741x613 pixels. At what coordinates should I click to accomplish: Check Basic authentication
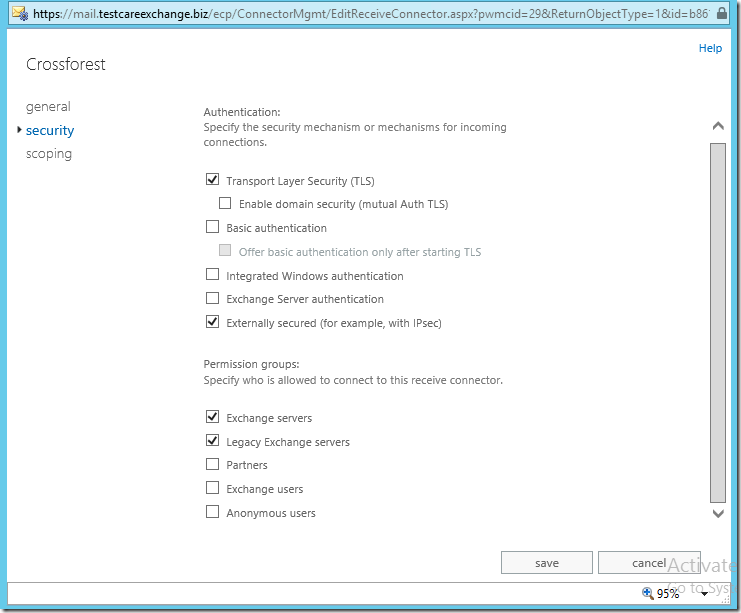click(213, 227)
